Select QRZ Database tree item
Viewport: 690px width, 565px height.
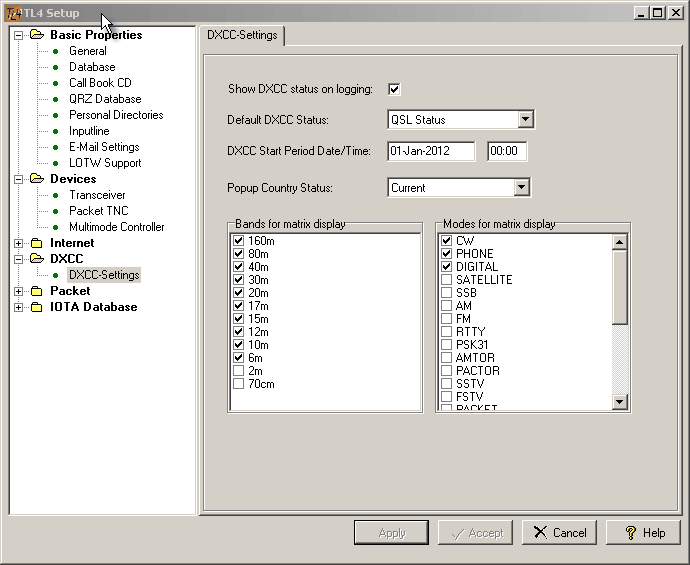coord(105,99)
